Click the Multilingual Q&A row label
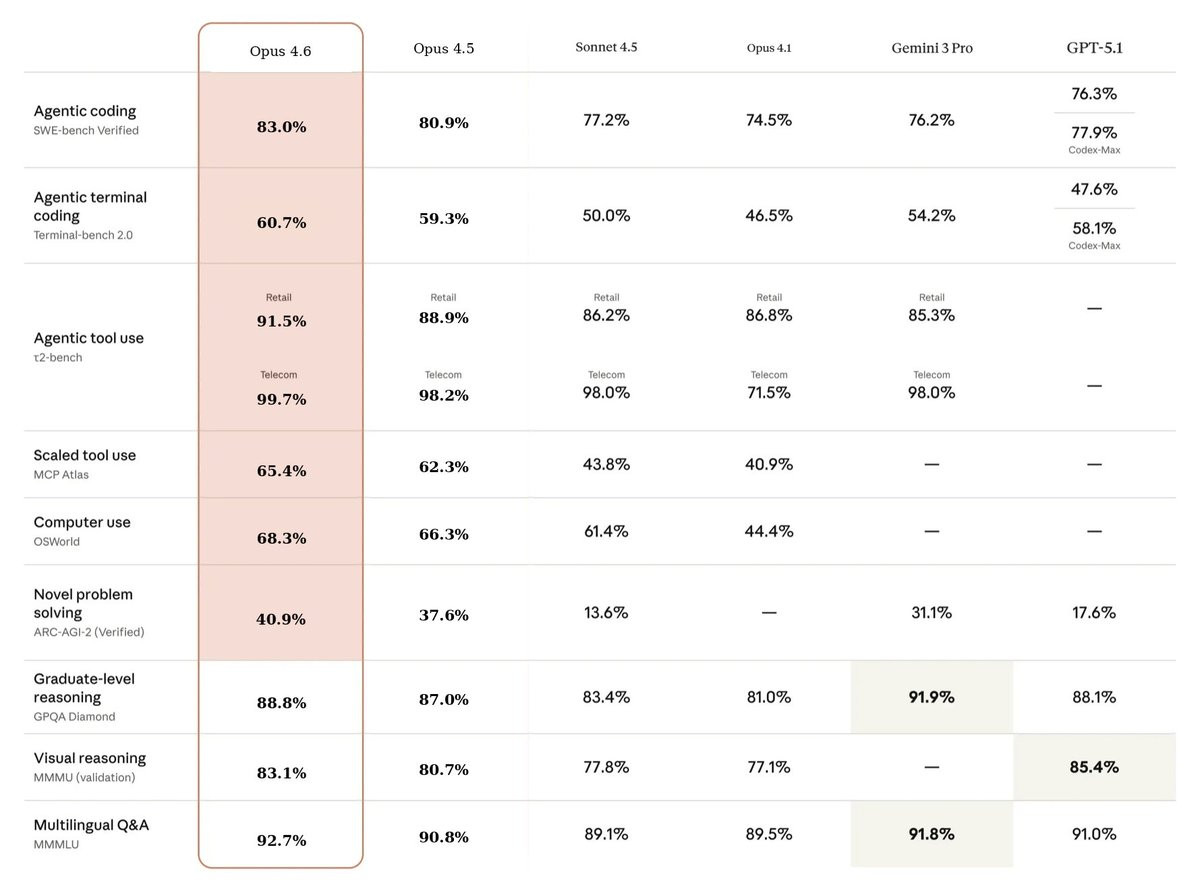This screenshot has height=891, width=1200. click(91, 825)
